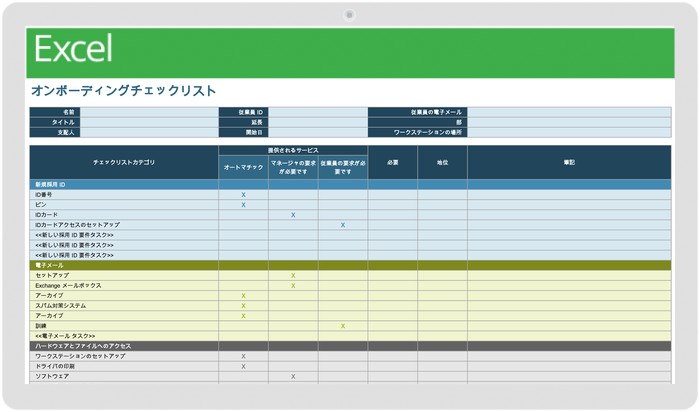Screen dimensions: 700x412
Task: Click the empty field next to 名前
Action: tap(148, 112)
